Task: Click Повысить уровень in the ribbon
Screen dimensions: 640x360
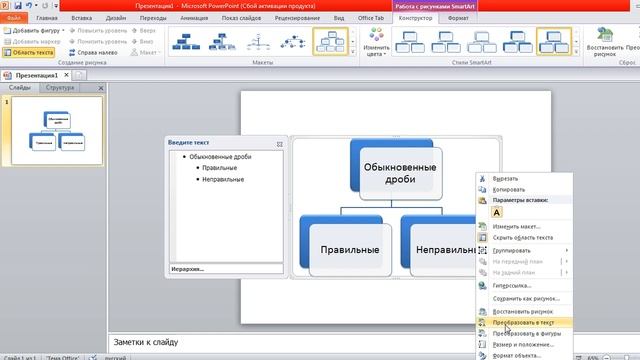Action: 98,31
